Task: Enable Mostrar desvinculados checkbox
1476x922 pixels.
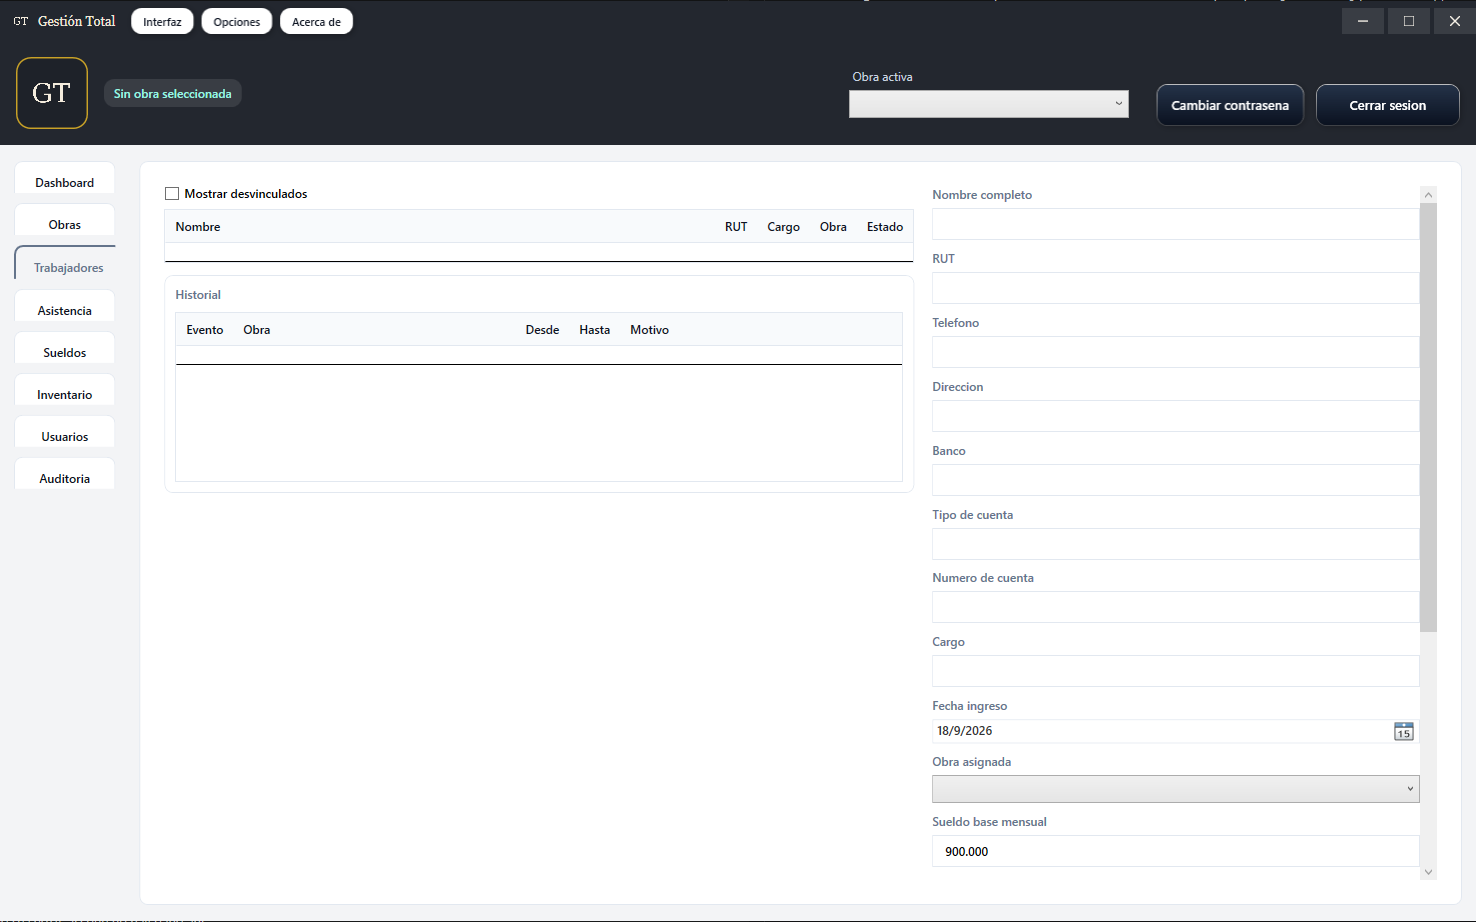Action: tap(172, 194)
